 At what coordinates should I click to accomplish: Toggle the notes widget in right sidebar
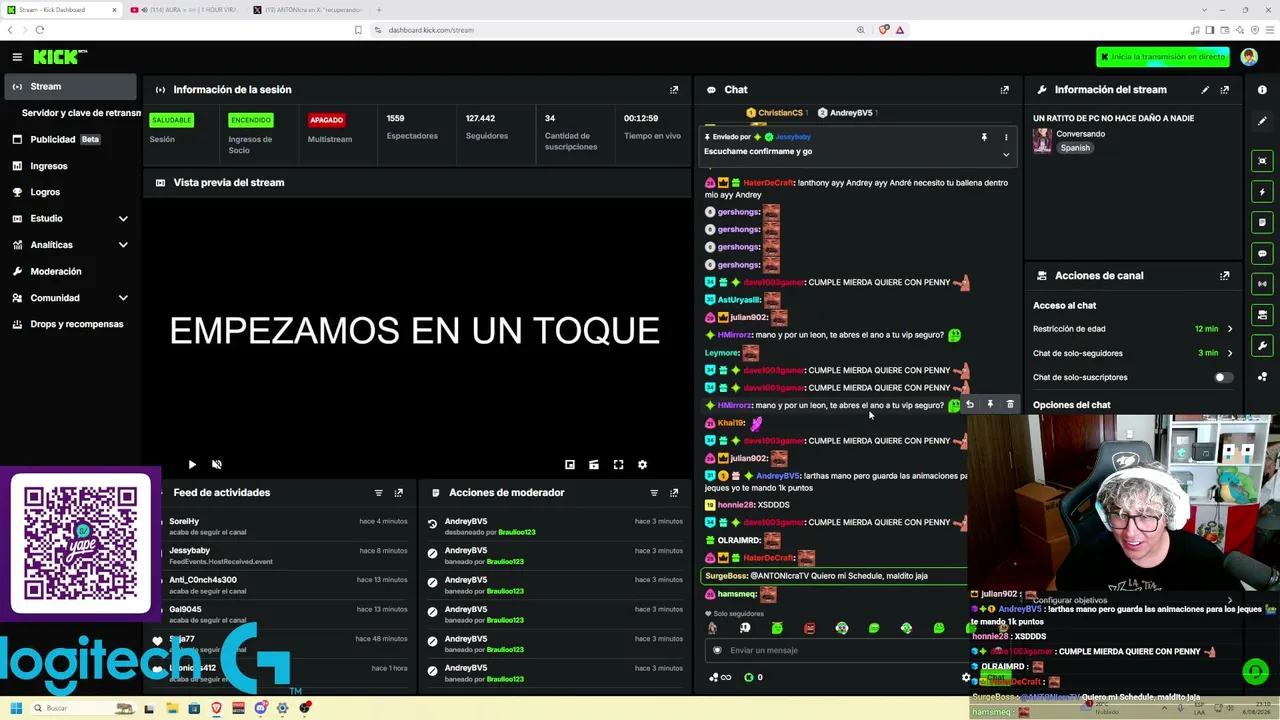coord(1262,223)
